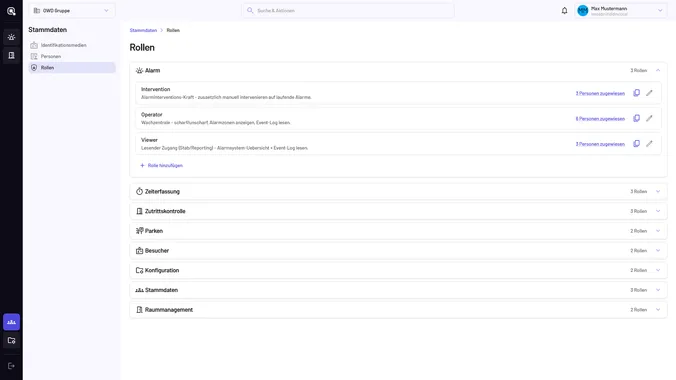Click the Raummanagement section title
The height and width of the screenshot is (380, 676).
169,310
